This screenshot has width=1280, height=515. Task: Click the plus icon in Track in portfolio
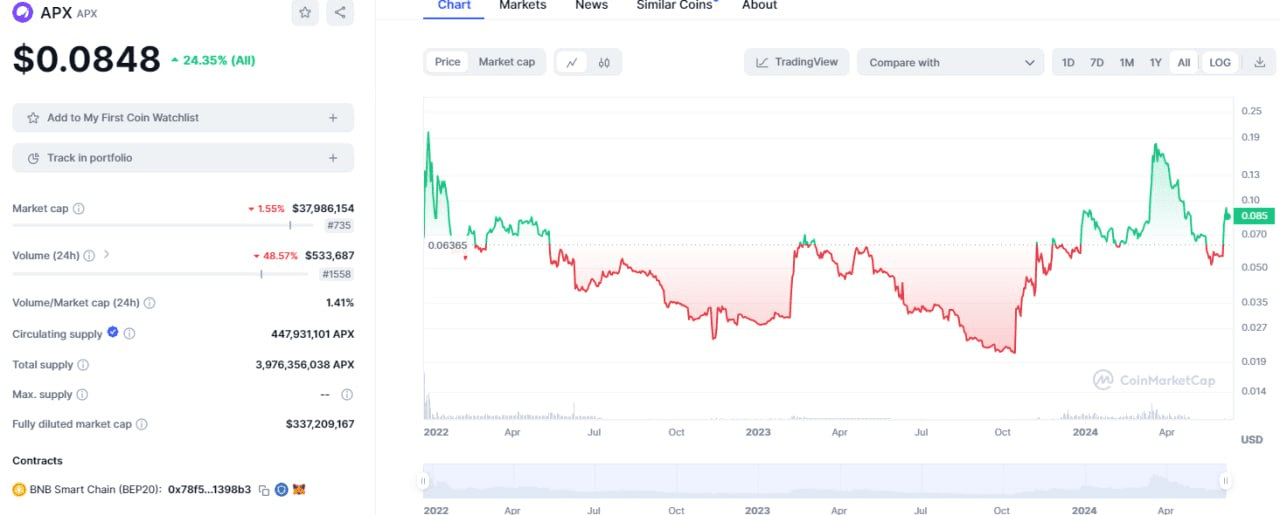333,158
